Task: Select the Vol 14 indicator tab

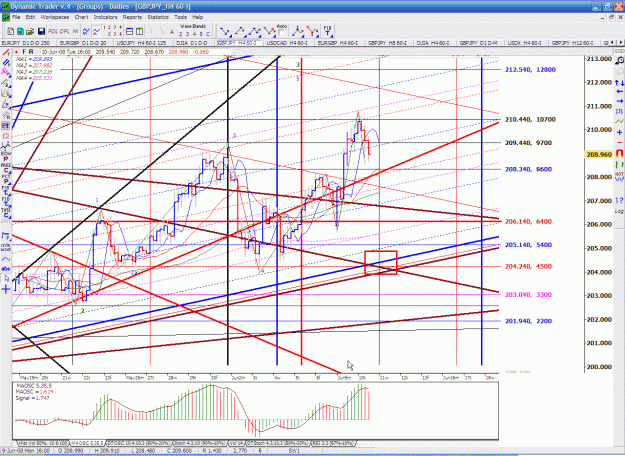Action: click(x=235, y=443)
